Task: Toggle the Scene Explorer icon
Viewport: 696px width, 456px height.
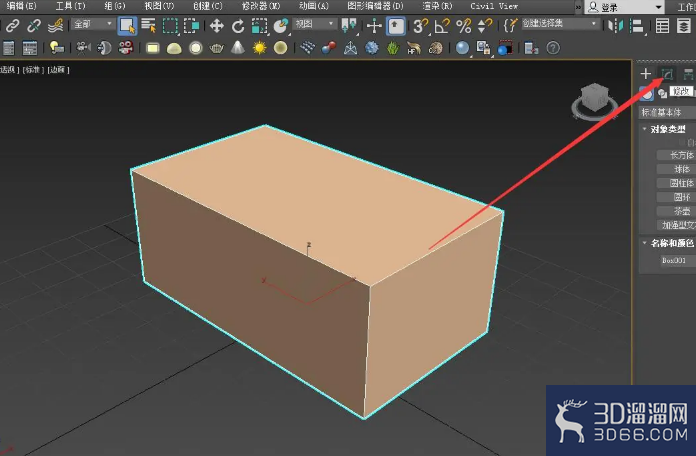Action: [x=662, y=26]
